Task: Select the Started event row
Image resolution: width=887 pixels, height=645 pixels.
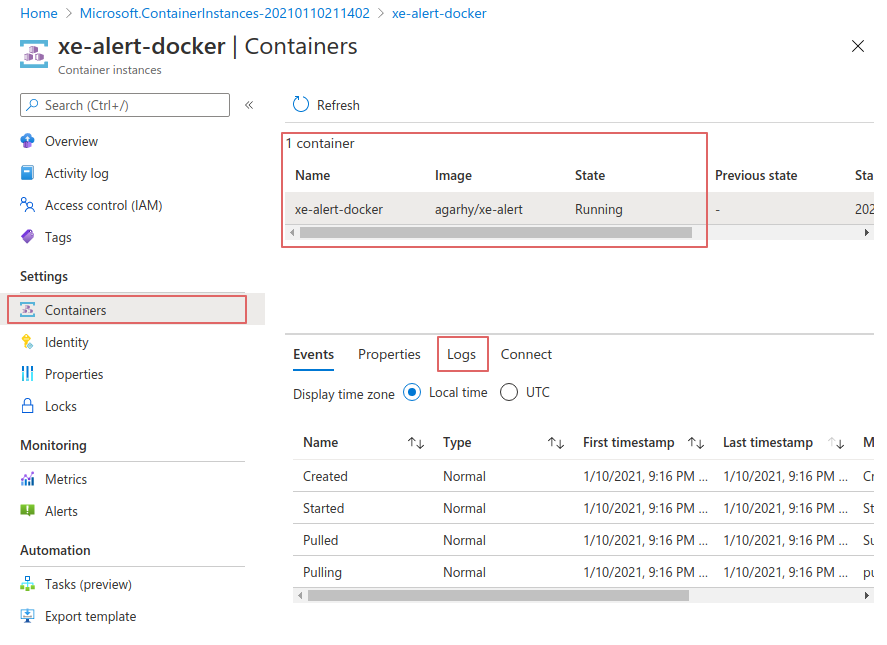Action: (x=583, y=508)
